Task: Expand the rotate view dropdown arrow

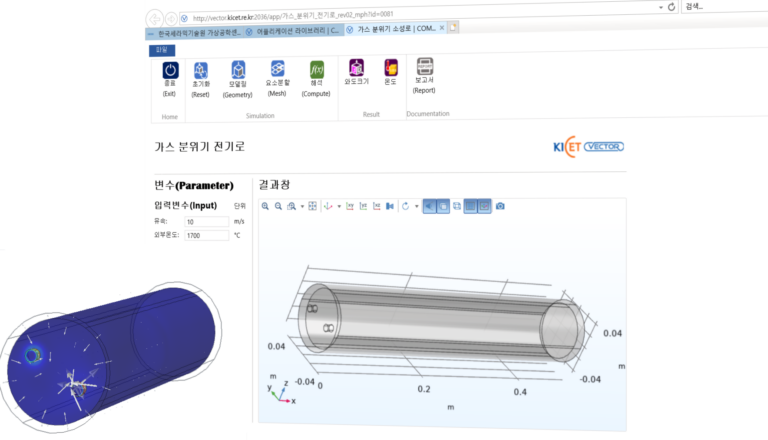Action: pos(414,207)
